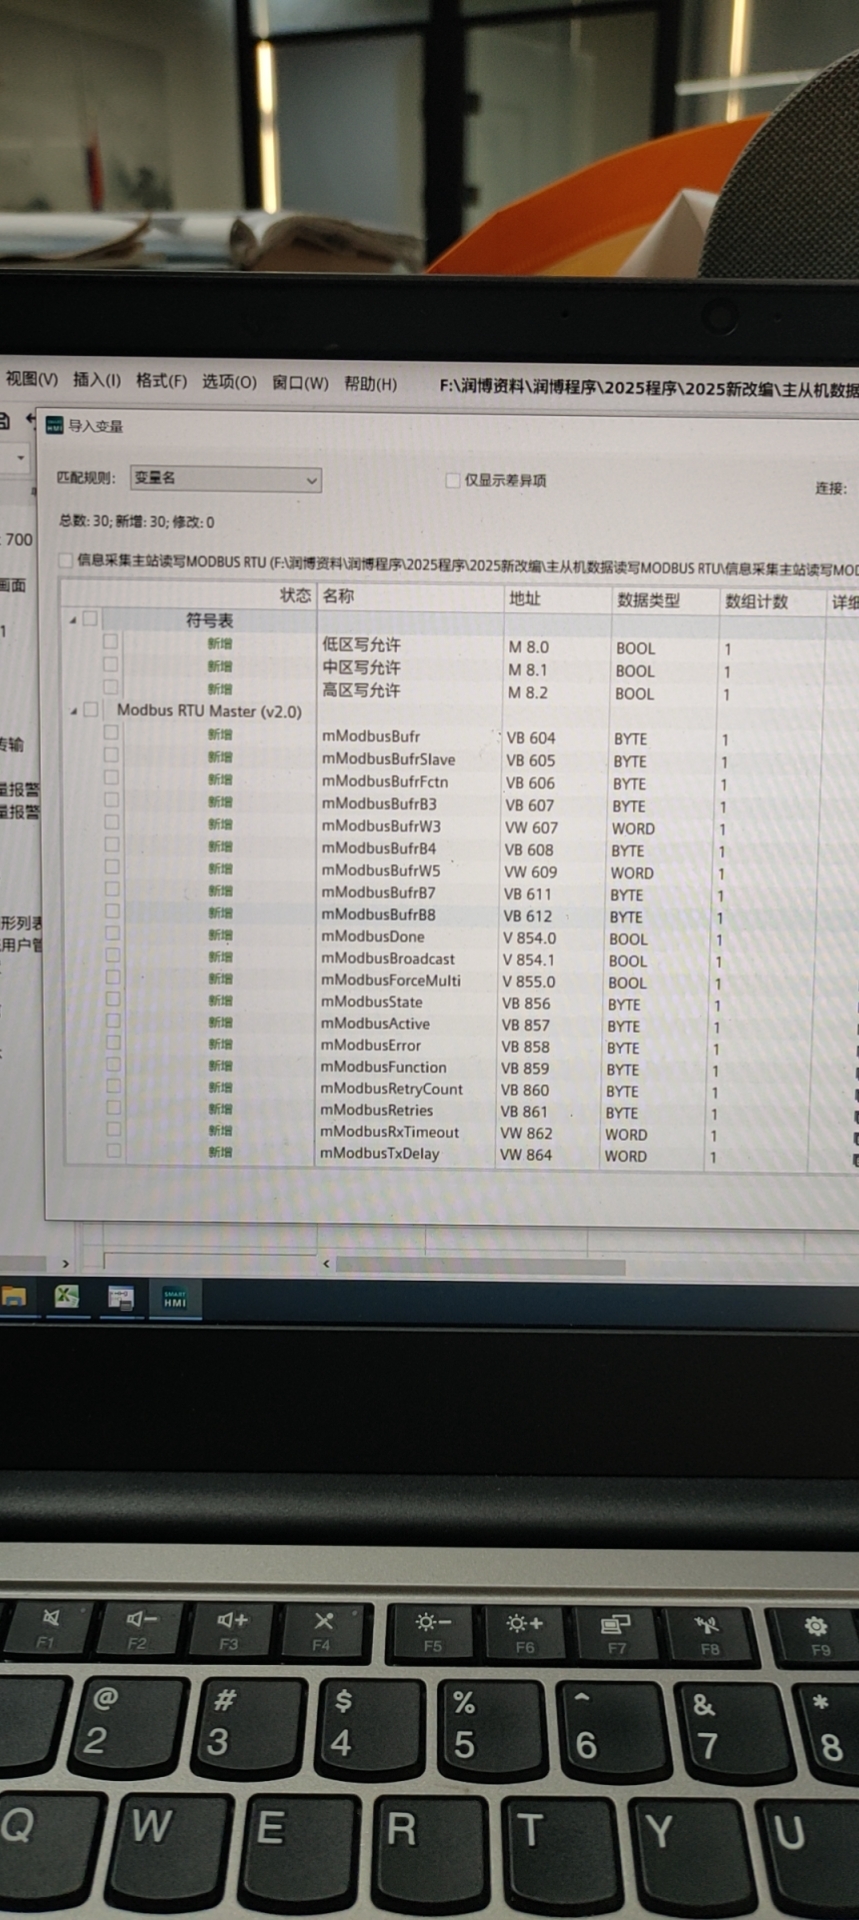Click the SMART HMI taskbar icon

[175, 1298]
